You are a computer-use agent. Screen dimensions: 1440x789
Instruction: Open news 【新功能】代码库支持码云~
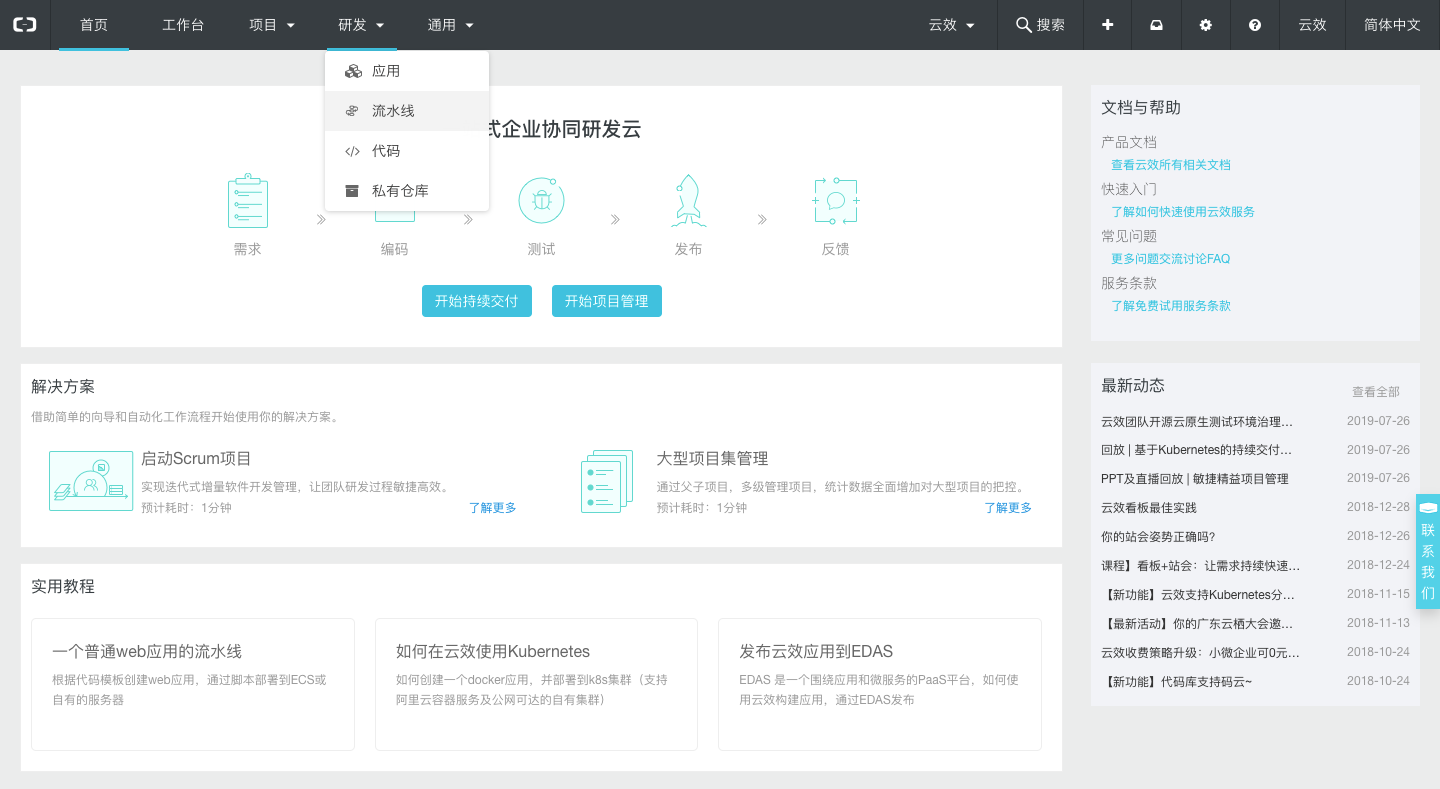[1177, 681]
